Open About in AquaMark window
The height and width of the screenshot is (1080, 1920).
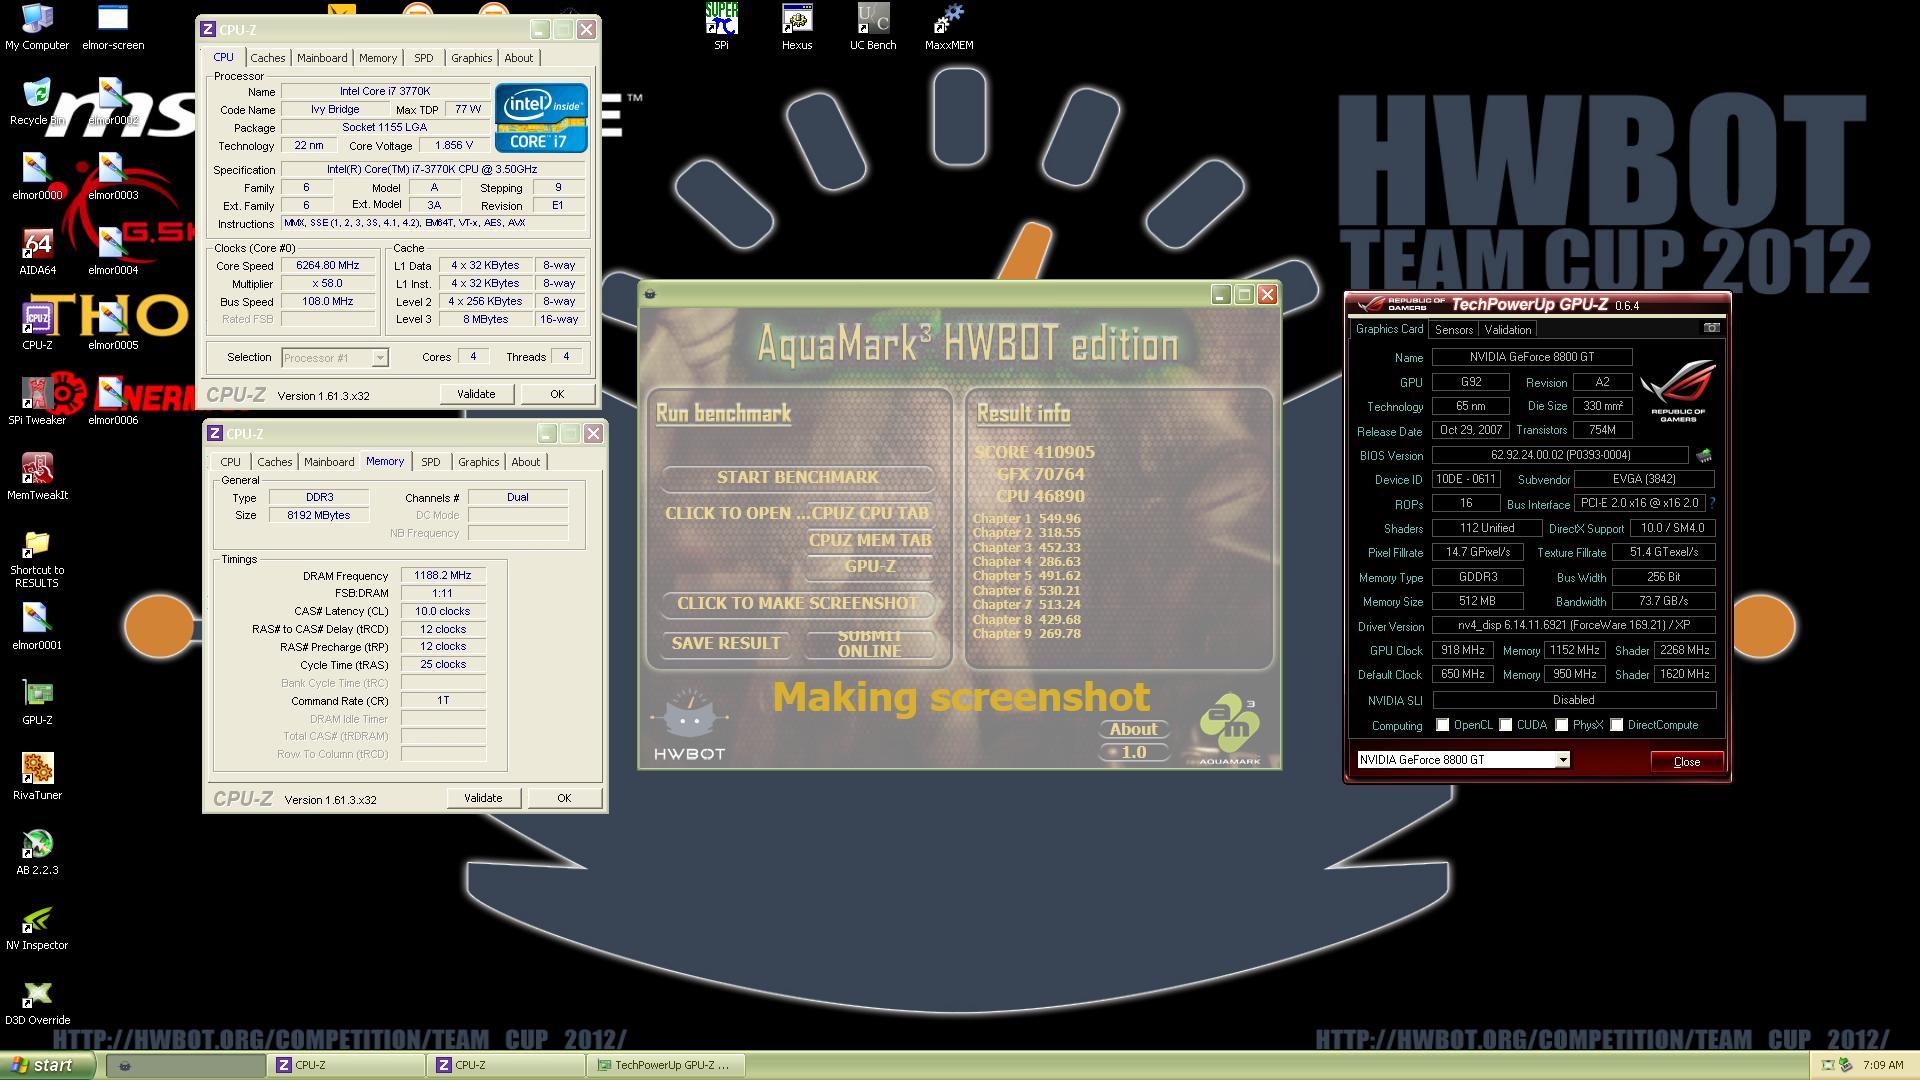[1133, 729]
